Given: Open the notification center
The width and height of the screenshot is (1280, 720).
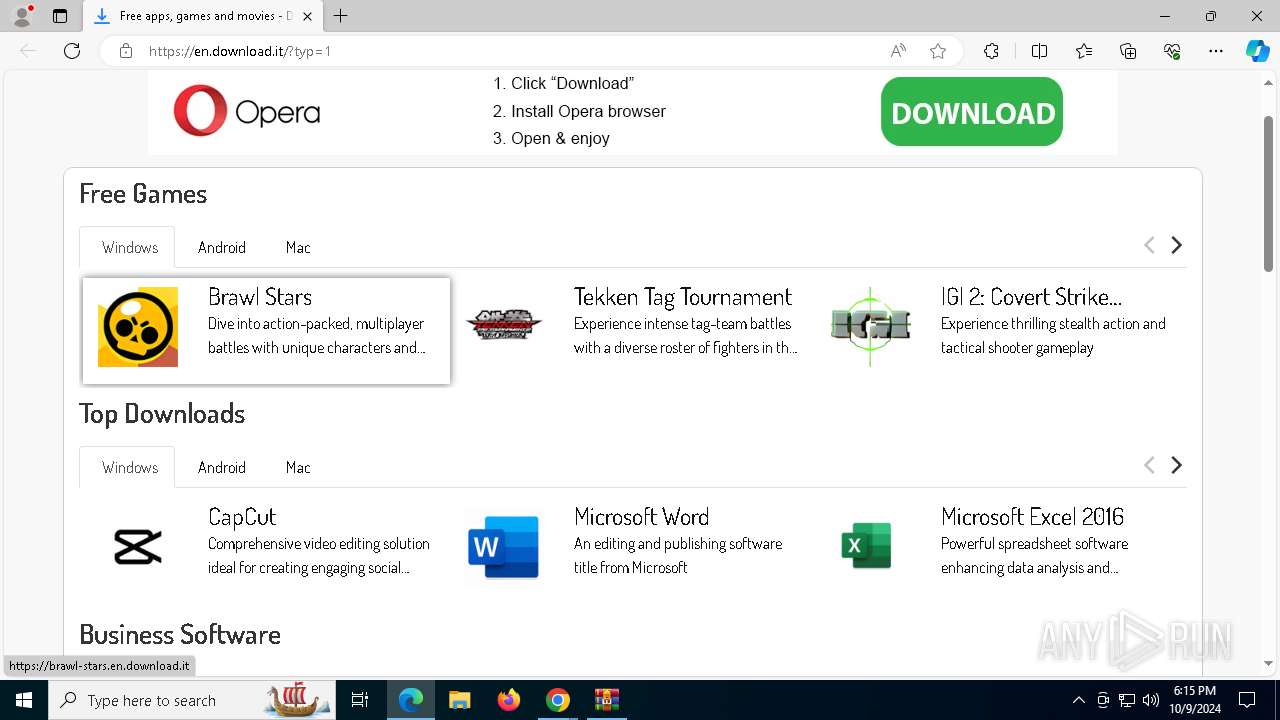Looking at the screenshot, I should 1247,700.
